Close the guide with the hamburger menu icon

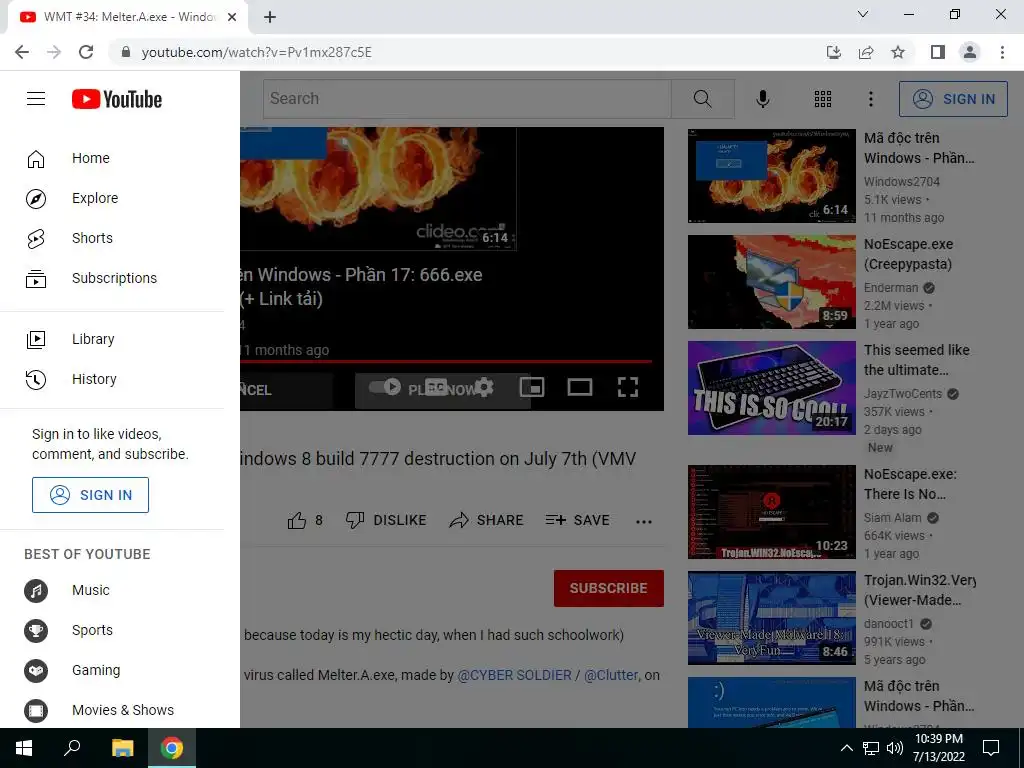tap(36, 99)
